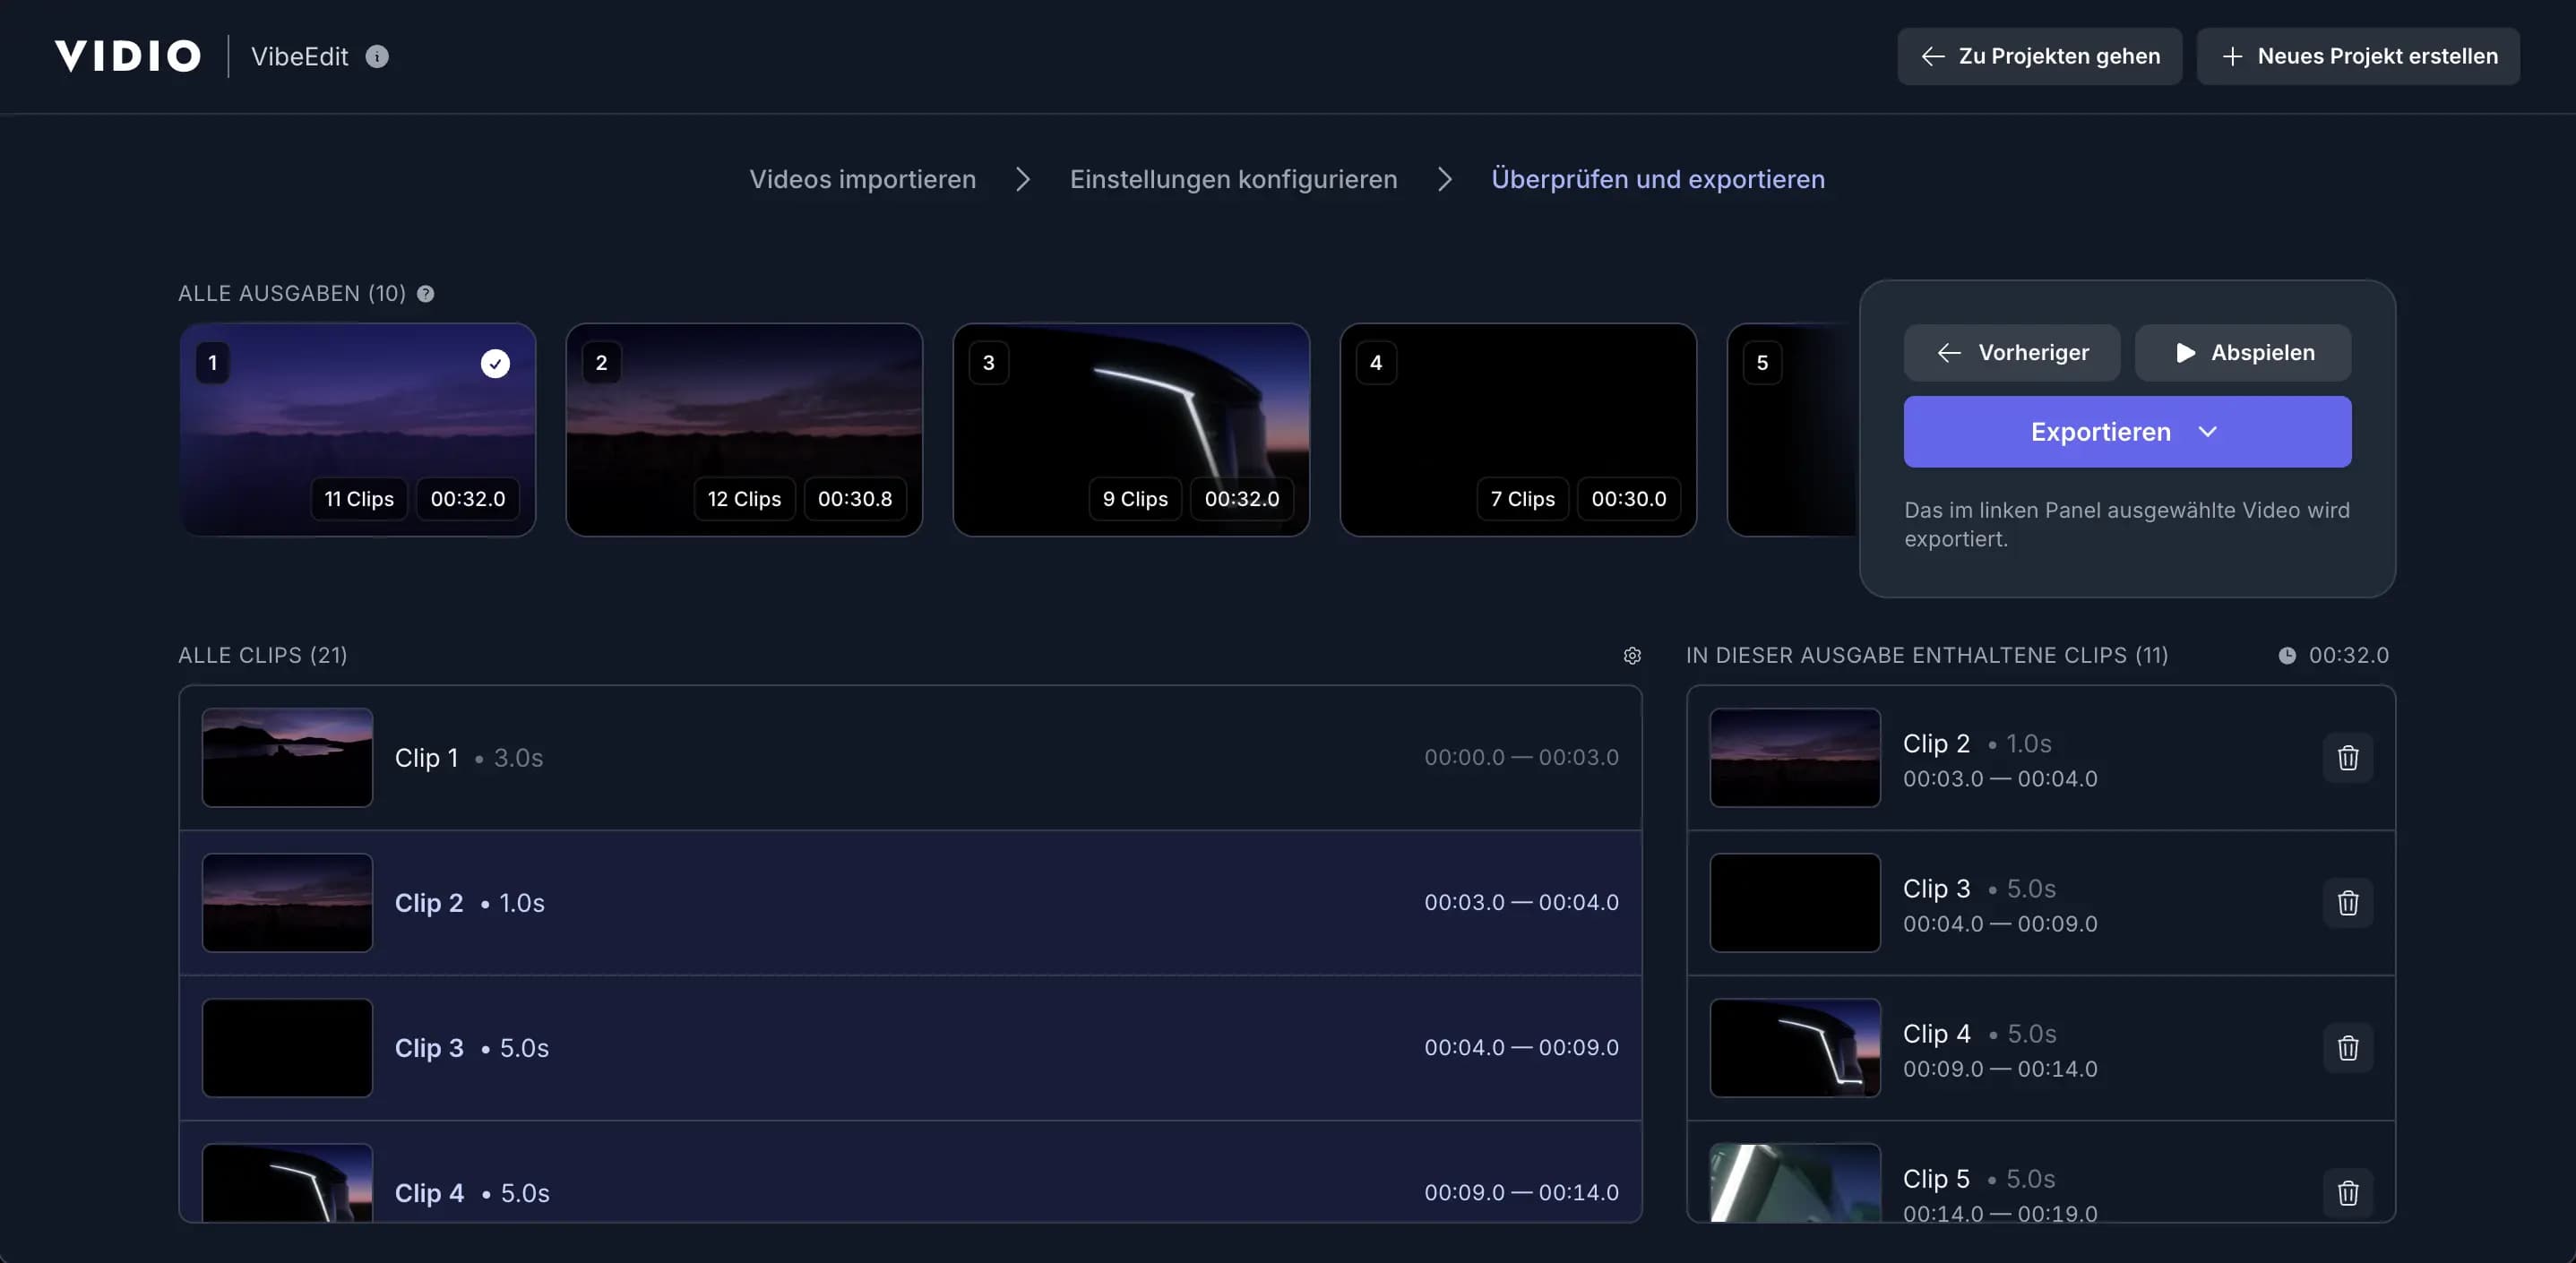Click the trash icon for Clip 4
2576x1263 pixels.
2348,1048
